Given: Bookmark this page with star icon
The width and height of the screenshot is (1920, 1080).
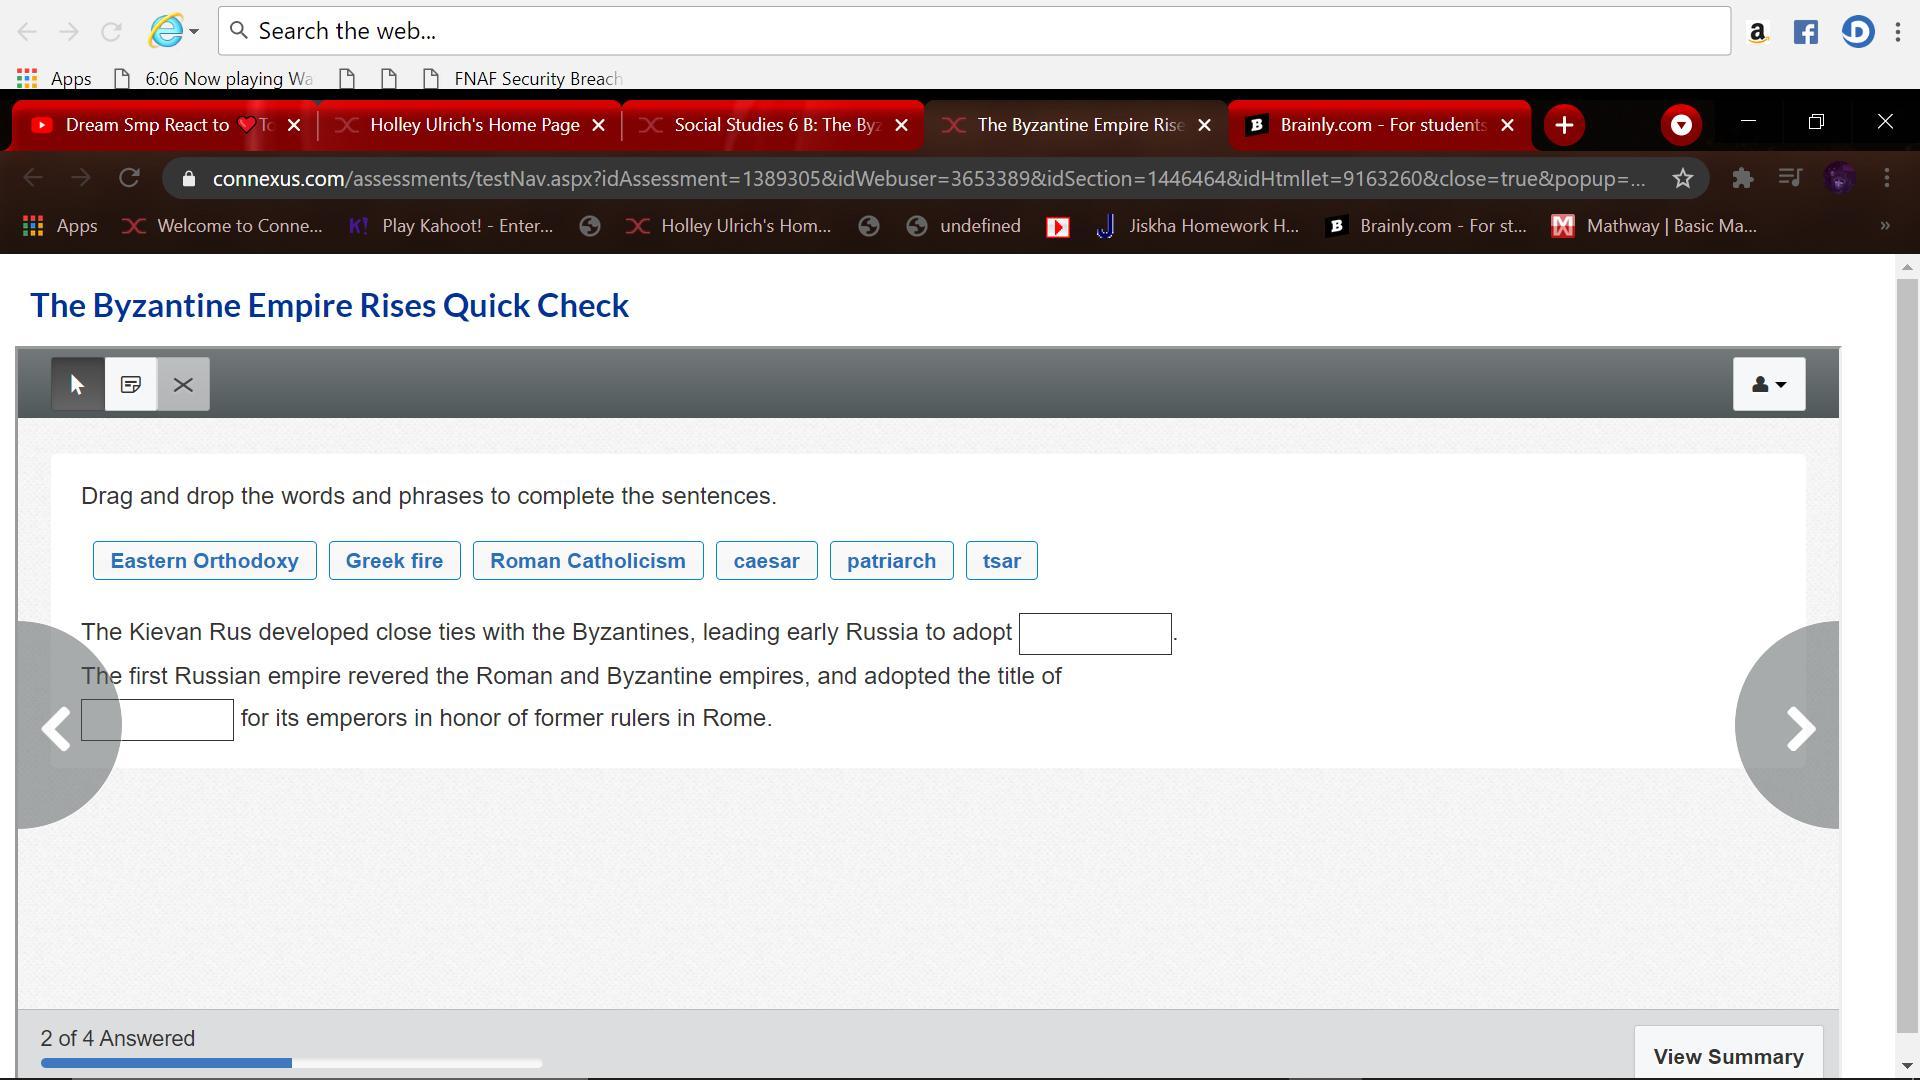Looking at the screenshot, I should (1683, 179).
